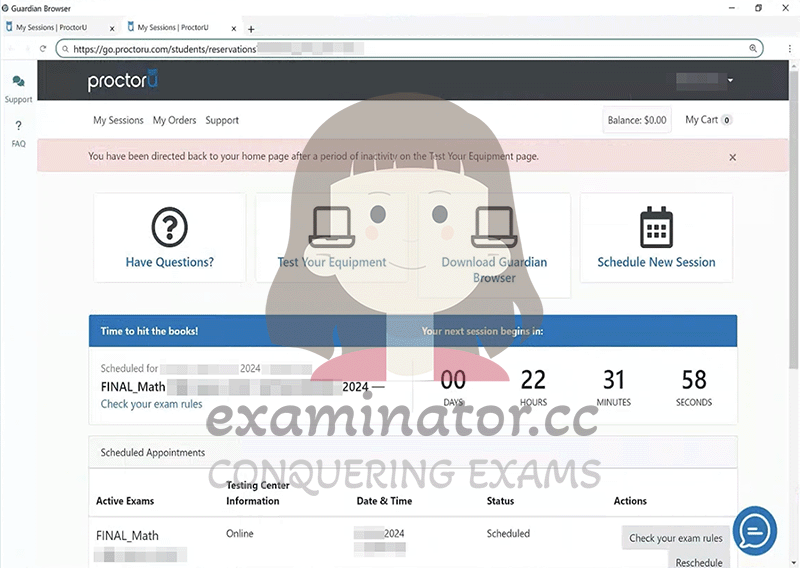Open the Support chat icon in sidebar
Image resolution: width=800 pixels, height=568 pixels.
[18, 81]
